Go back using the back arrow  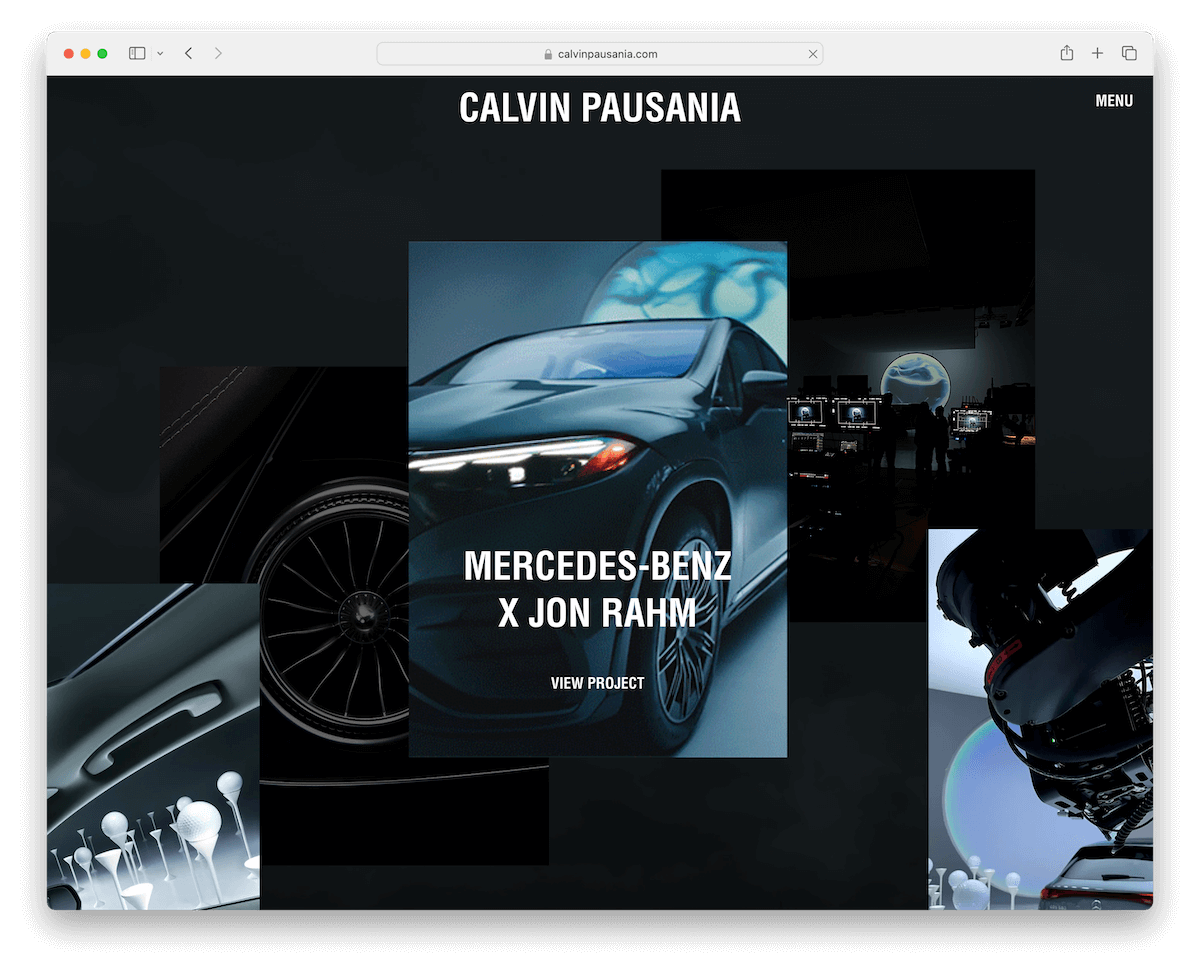point(188,54)
